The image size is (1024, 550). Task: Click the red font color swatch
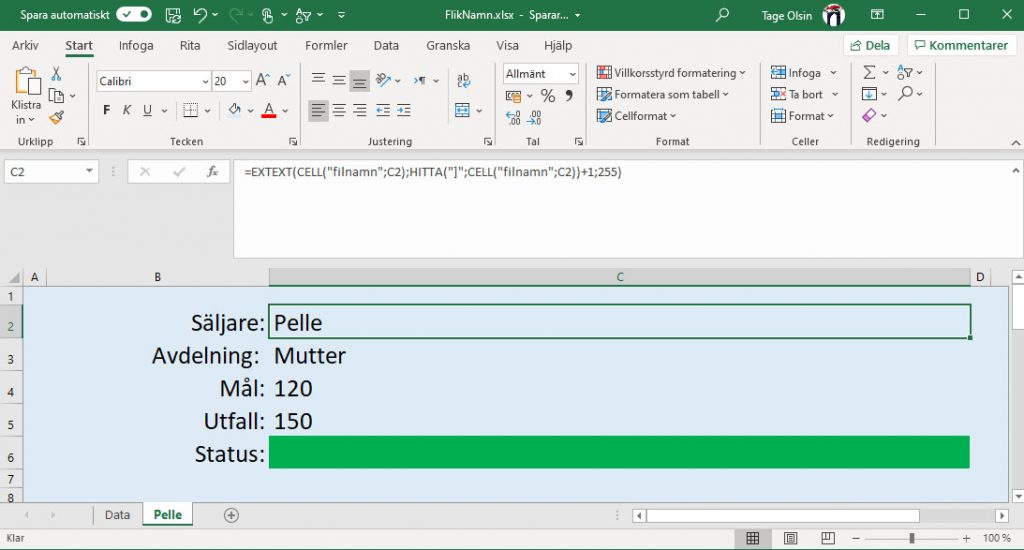click(x=268, y=111)
